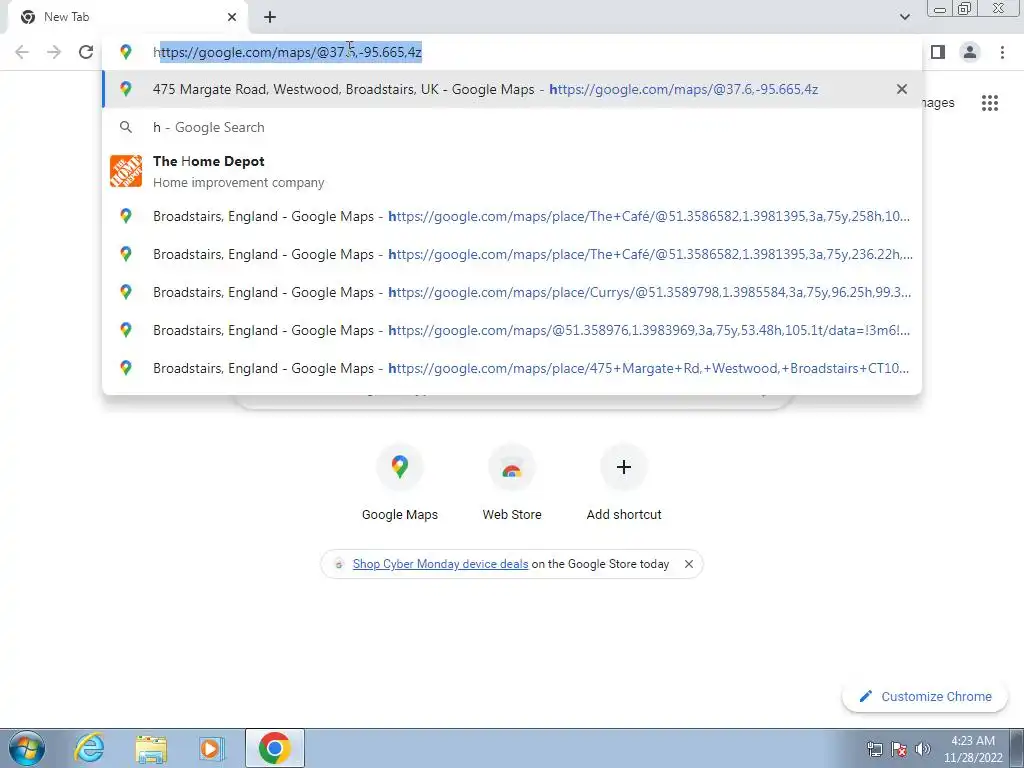Click the Chrome taskbar icon
Screen dimensions: 1024x768
275,748
